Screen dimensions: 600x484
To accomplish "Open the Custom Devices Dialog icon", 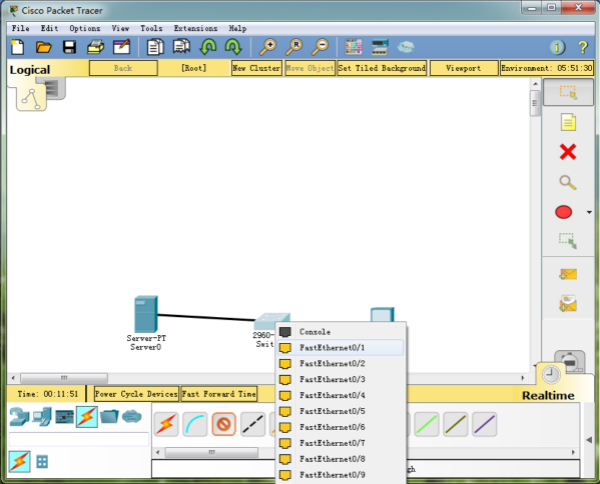I will coord(380,47).
